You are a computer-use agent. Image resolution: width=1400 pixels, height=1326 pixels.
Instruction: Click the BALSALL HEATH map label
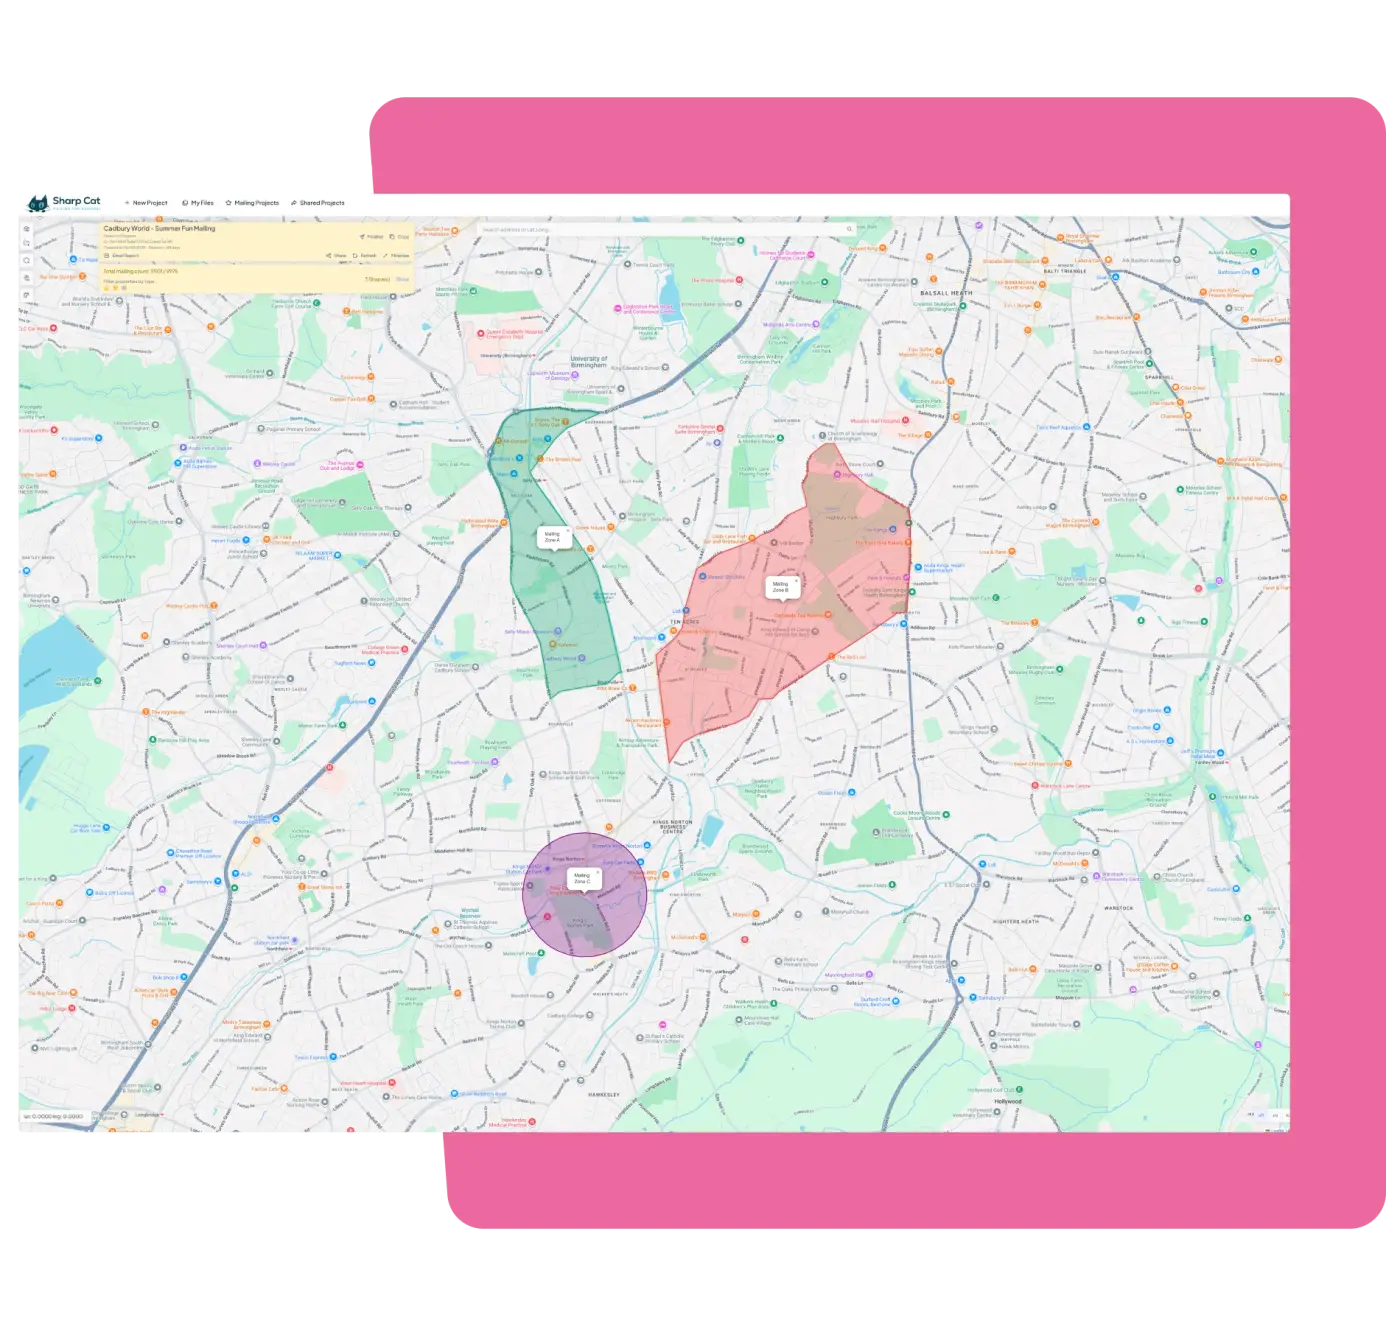point(947,293)
